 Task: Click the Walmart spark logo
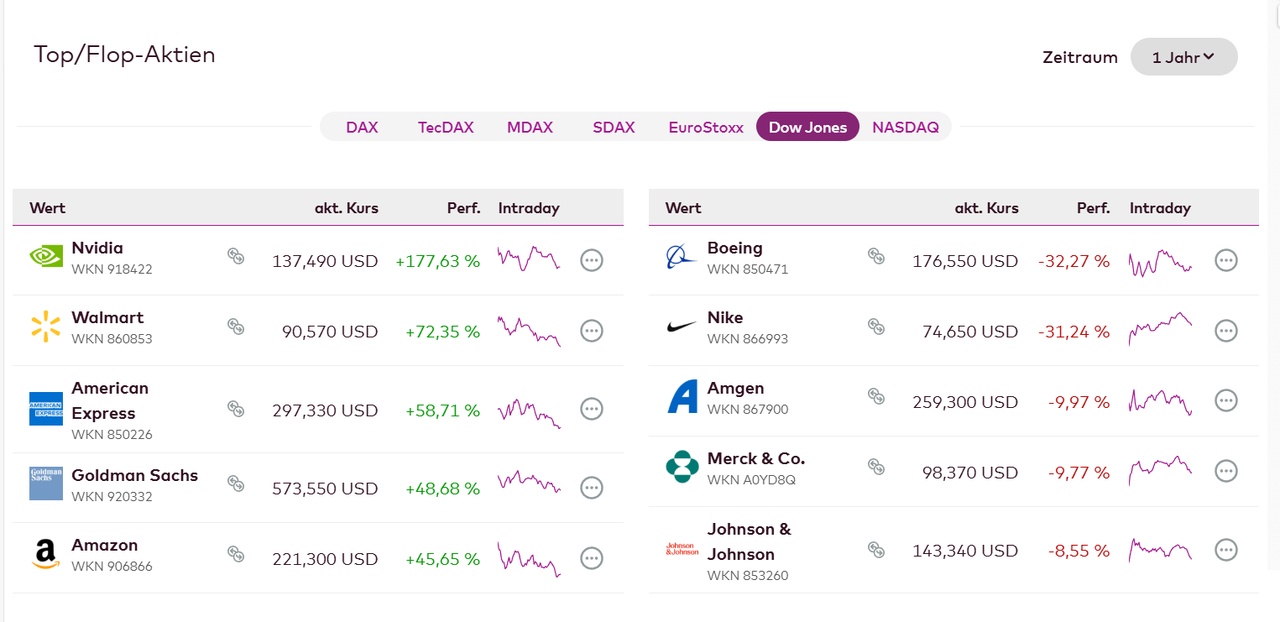(x=46, y=327)
